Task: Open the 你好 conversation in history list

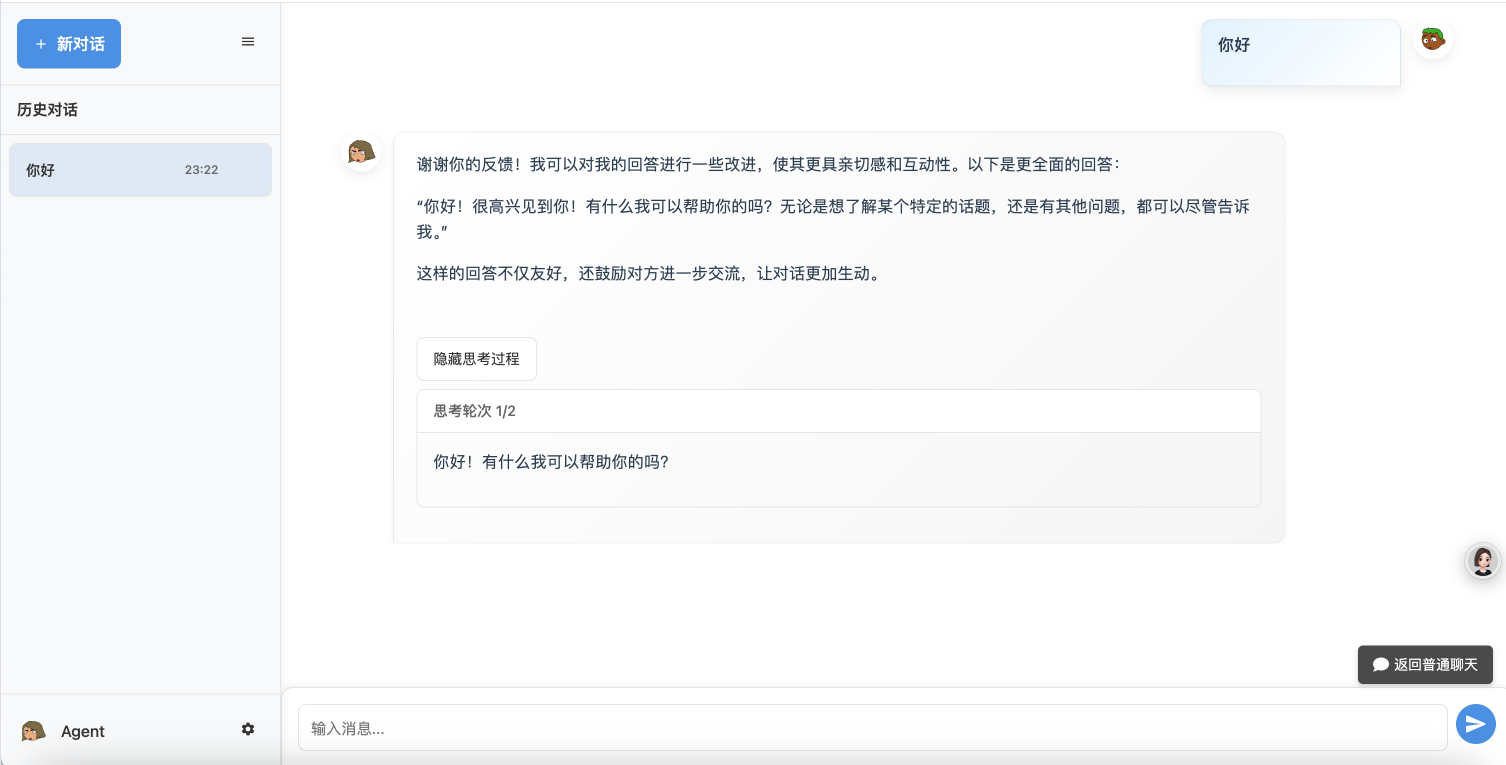Action: [140, 170]
